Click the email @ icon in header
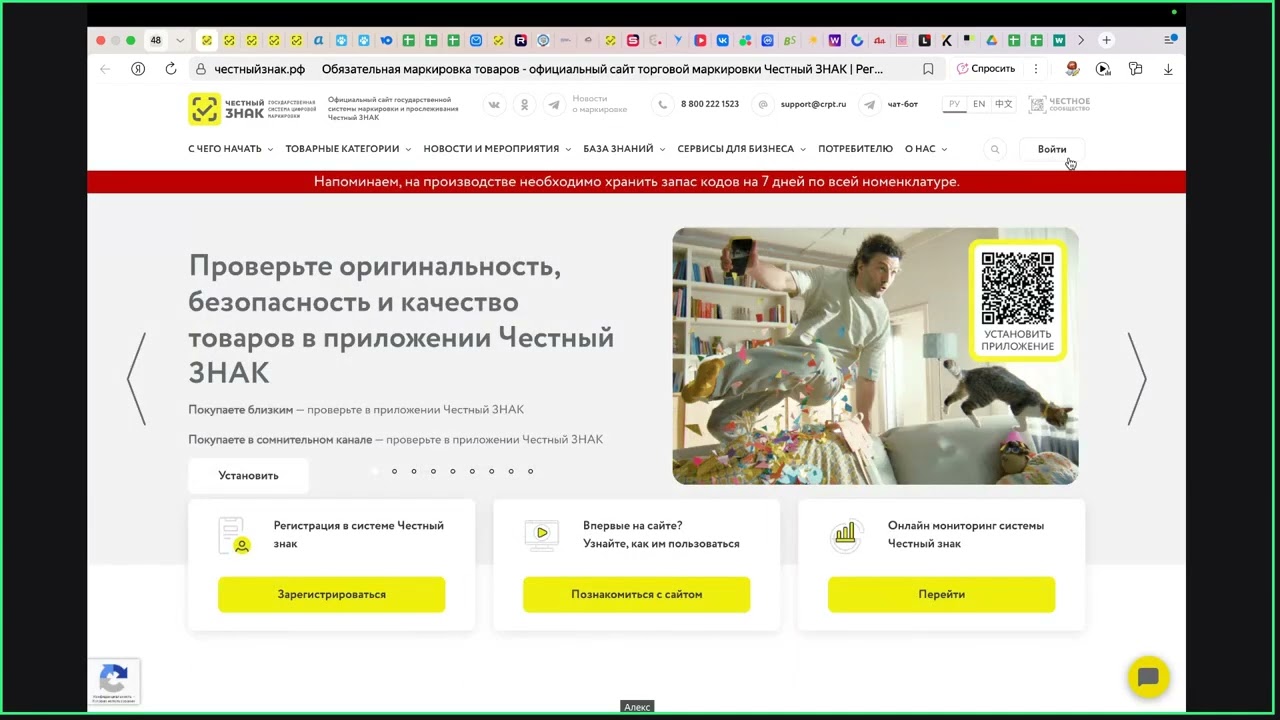The height and width of the screenshot is (720, 1280). [x=763, y=104]
